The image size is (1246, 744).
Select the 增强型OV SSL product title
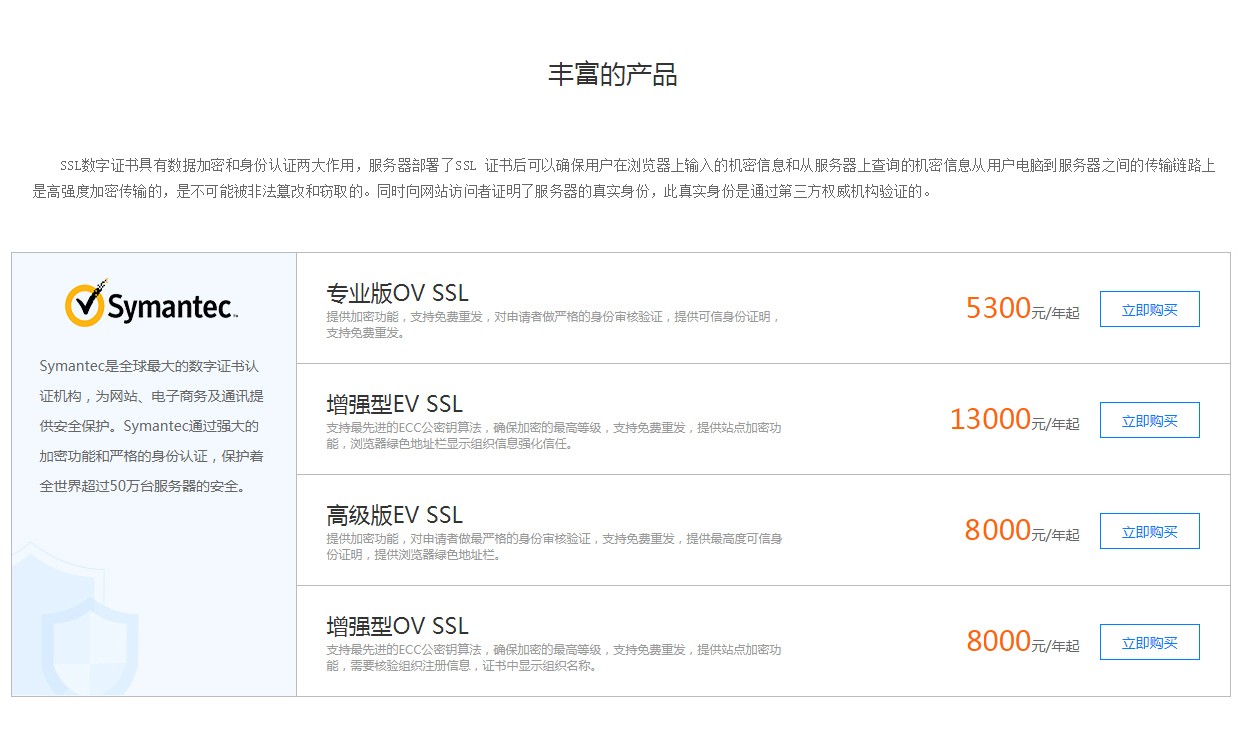coord(397,626)
